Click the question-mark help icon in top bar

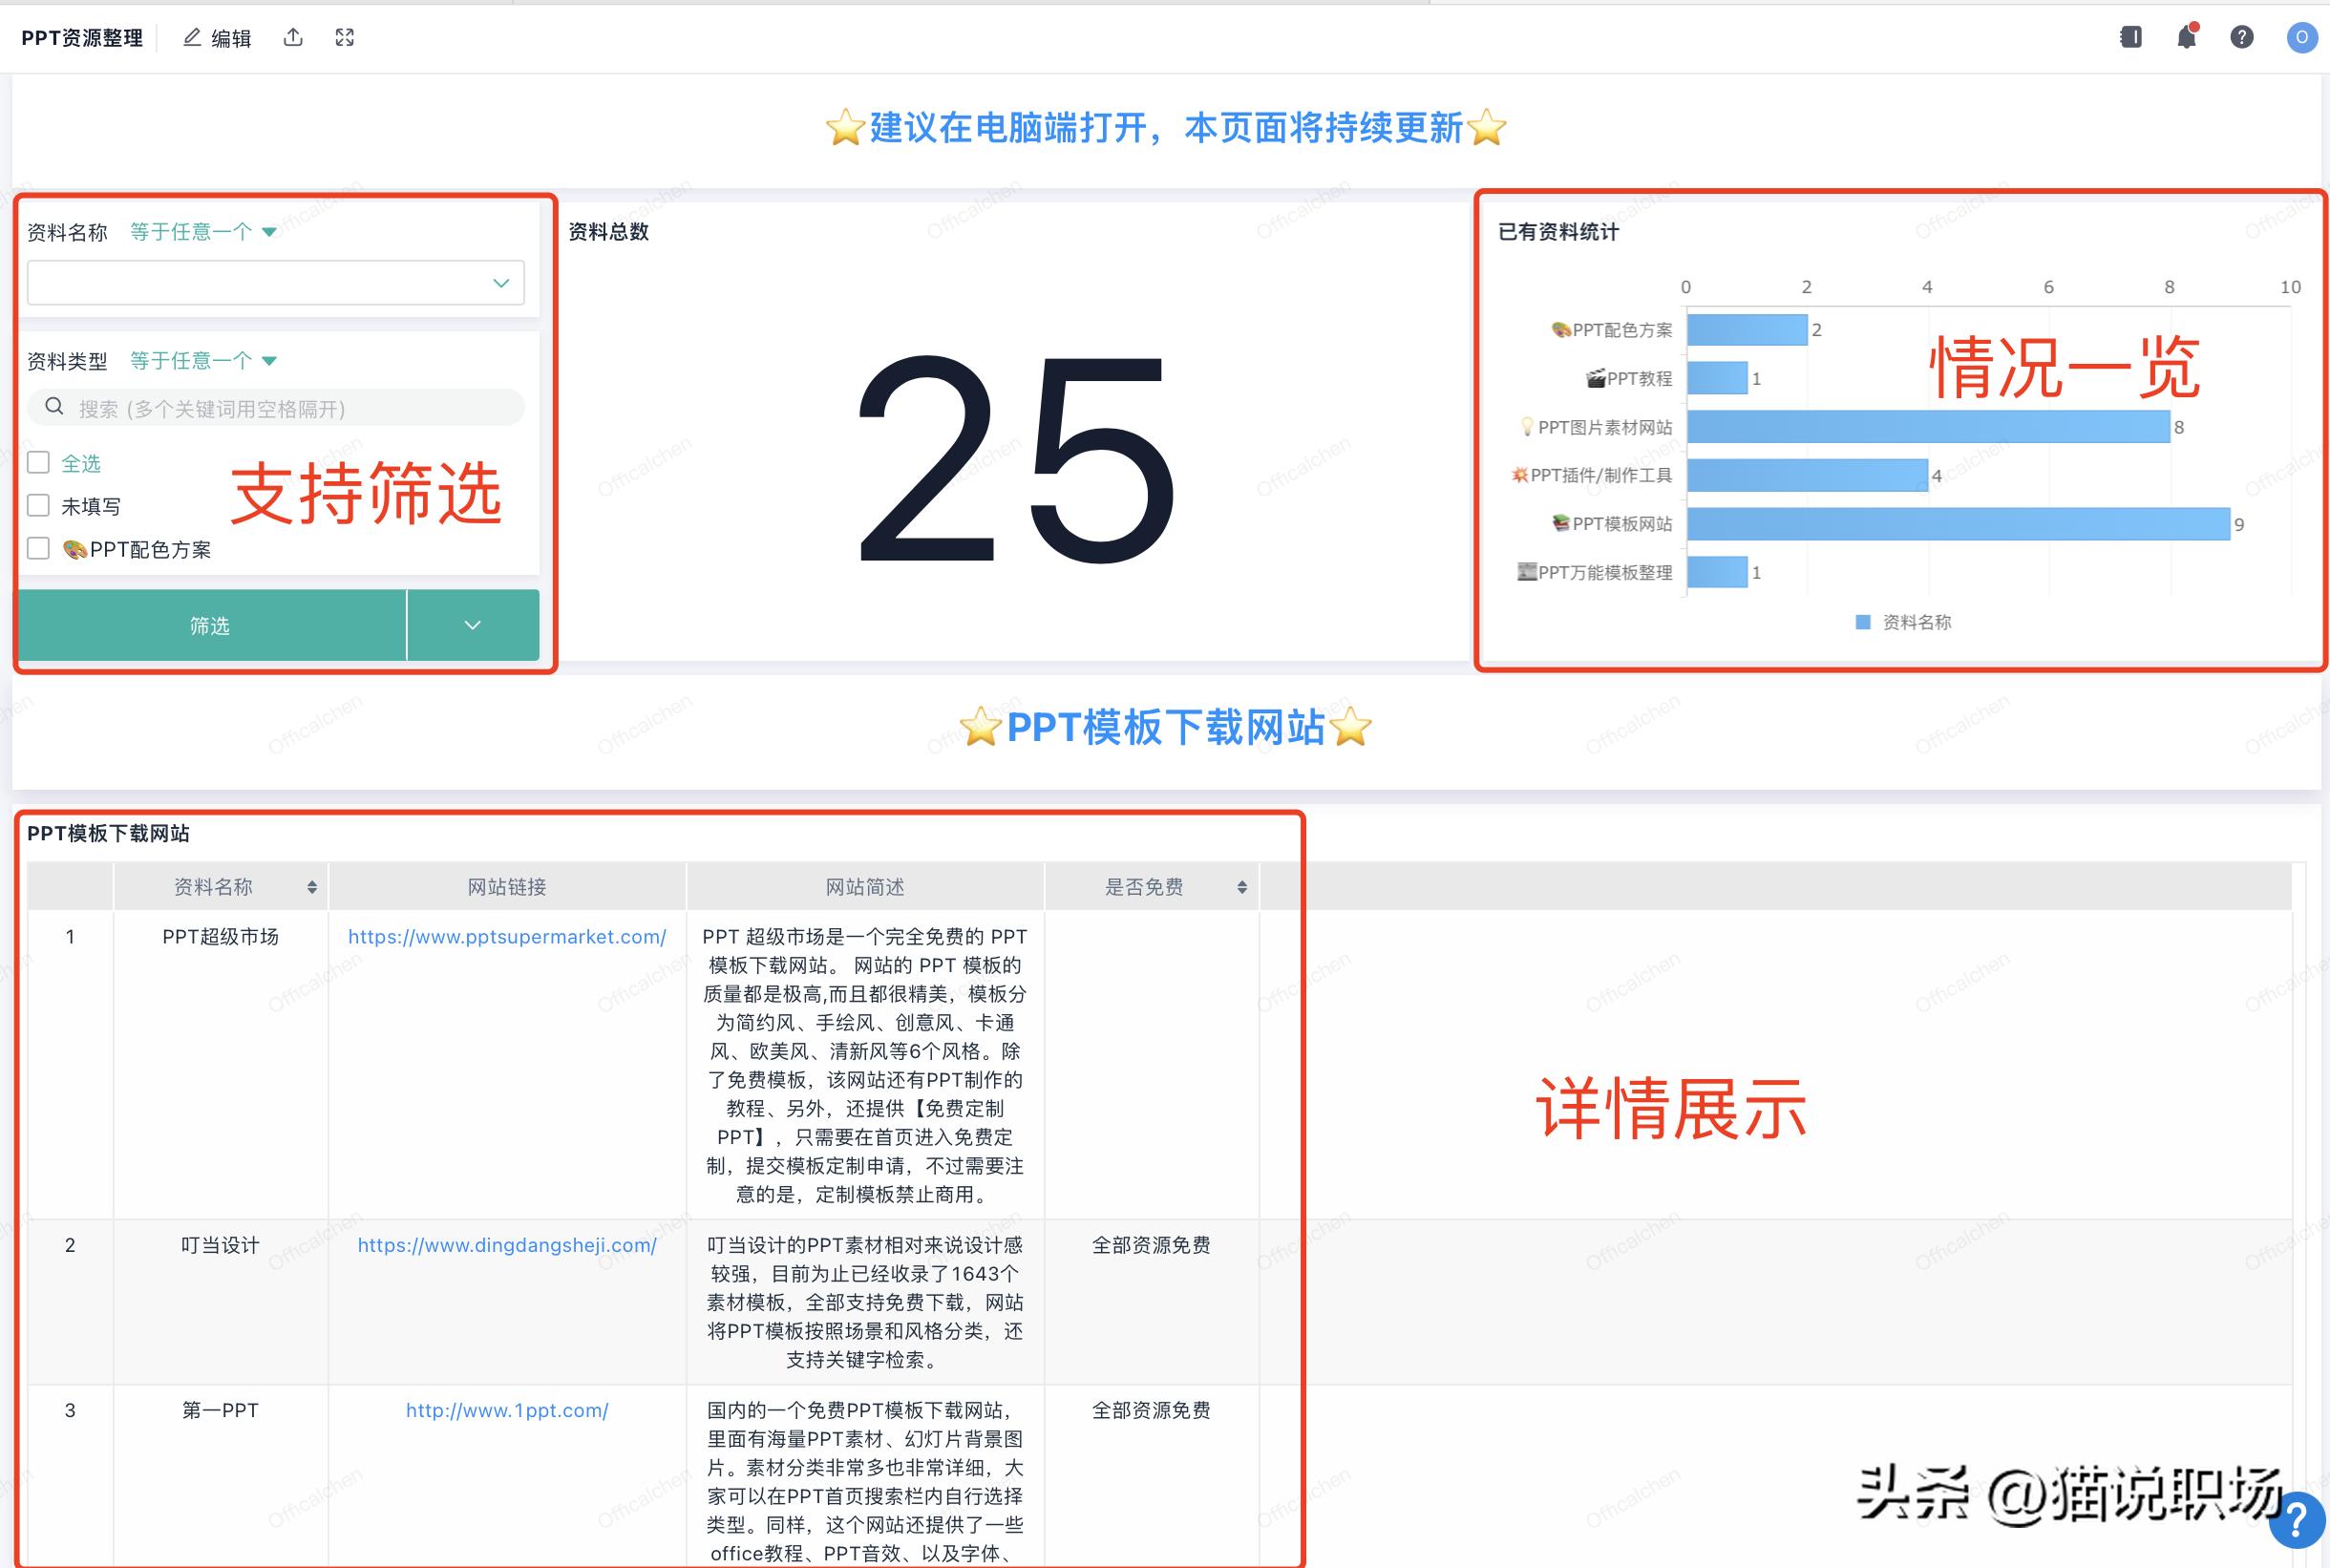tap(2242, 37)
